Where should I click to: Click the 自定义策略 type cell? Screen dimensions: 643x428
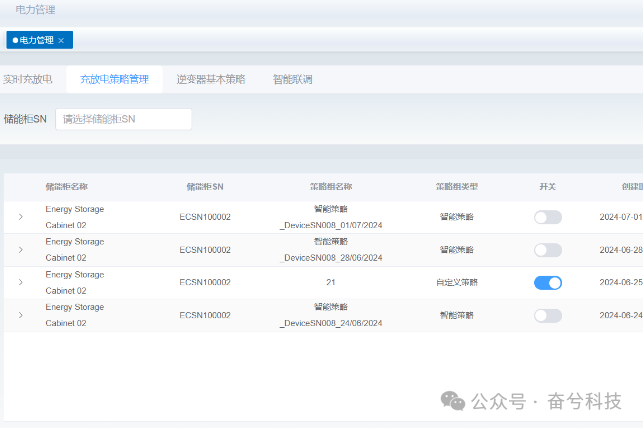pyautogui.click(x=457, y=283)
